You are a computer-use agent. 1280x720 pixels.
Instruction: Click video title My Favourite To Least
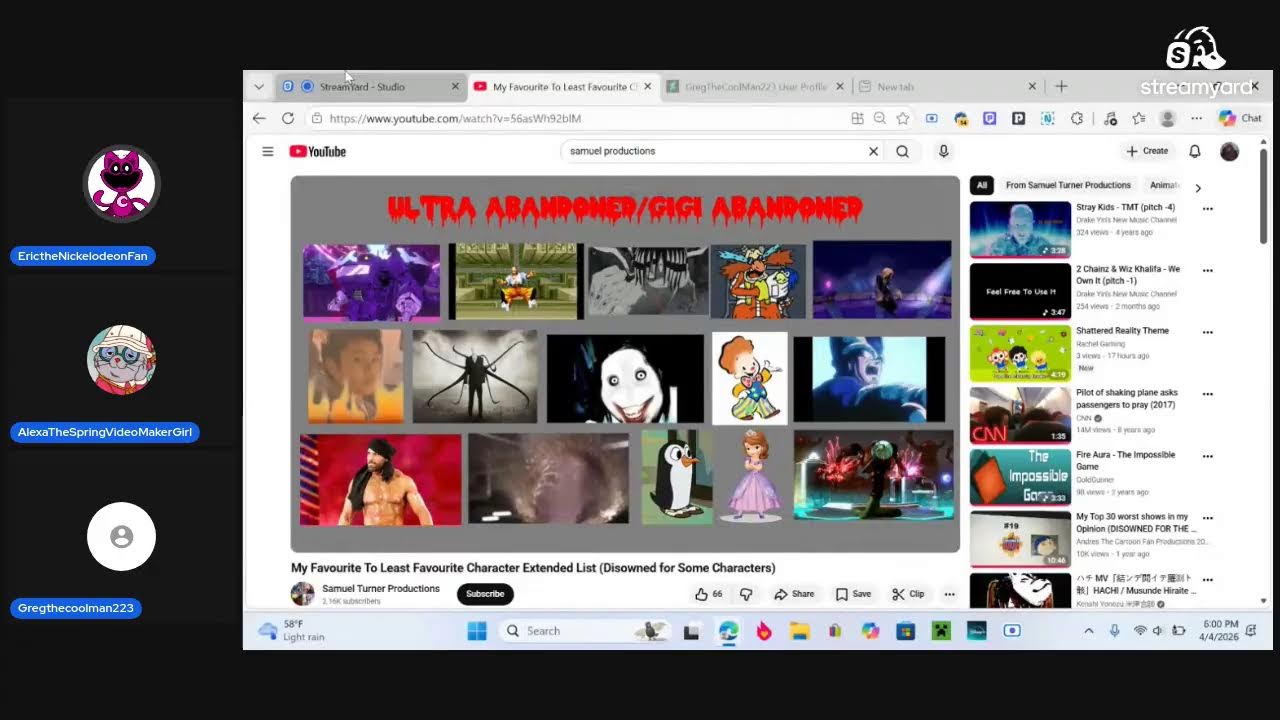533,568
